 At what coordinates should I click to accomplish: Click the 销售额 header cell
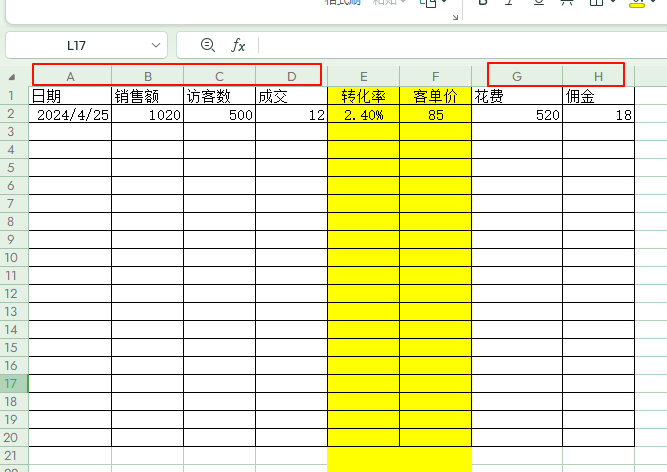(148, 96)
